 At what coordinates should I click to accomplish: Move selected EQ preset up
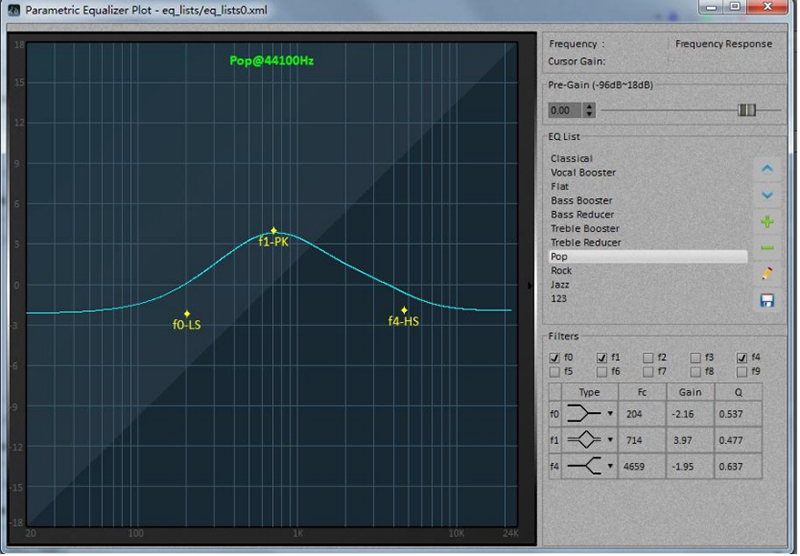coord(767,170)
